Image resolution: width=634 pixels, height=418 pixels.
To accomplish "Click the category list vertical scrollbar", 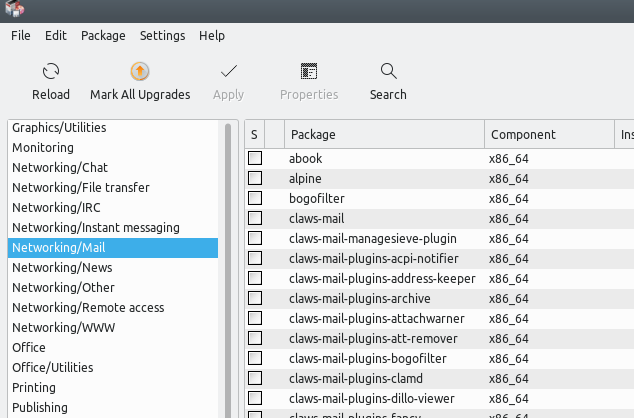I will coord(228,270).
